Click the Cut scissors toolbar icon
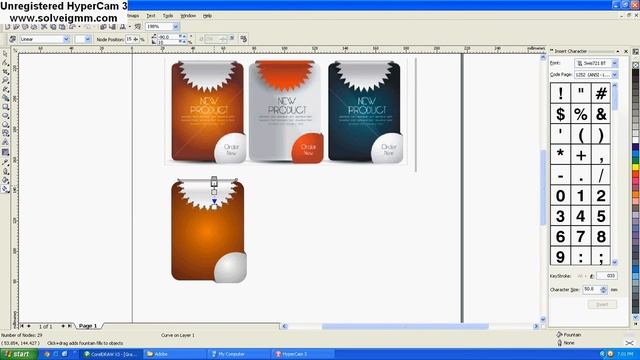 click(x=44, y=27)
